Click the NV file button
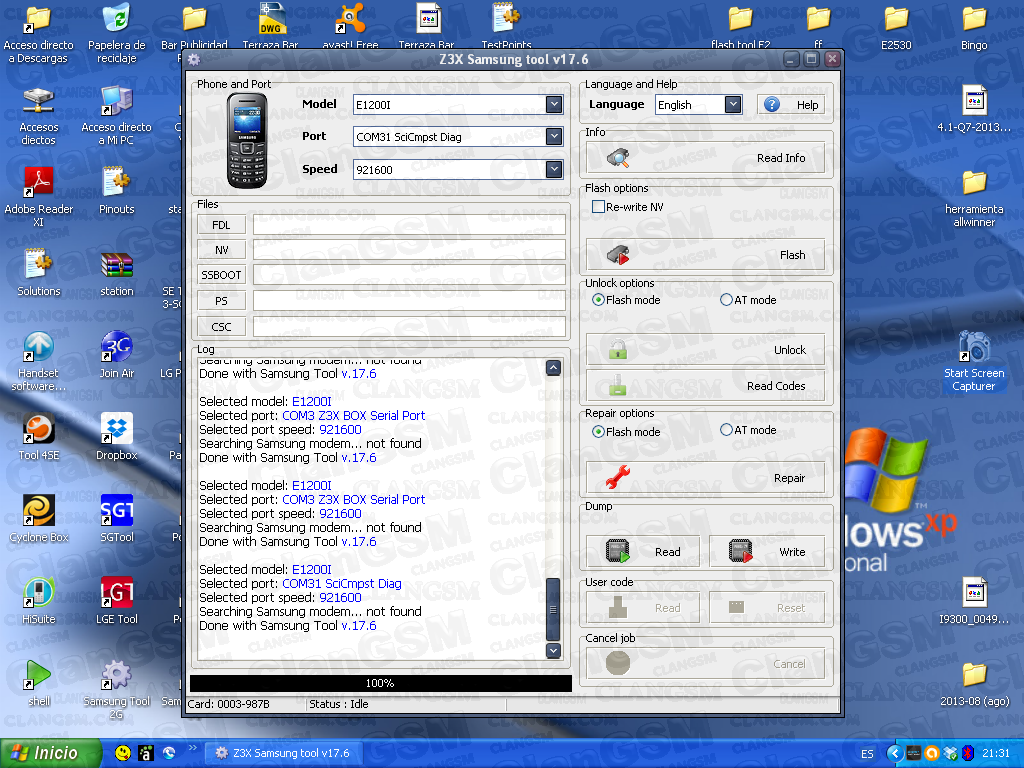The height and width of the screenshot is (768, 1024). 221,250
